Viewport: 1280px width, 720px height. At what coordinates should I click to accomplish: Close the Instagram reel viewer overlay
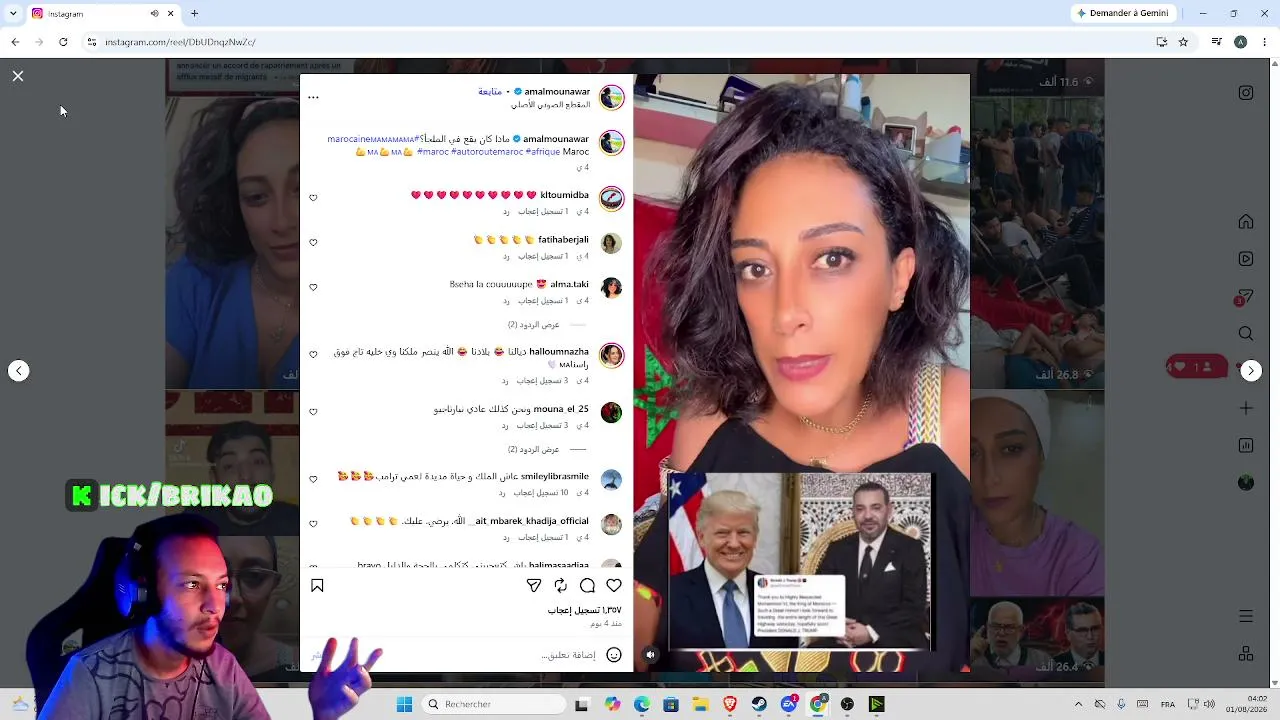point(18,76)
